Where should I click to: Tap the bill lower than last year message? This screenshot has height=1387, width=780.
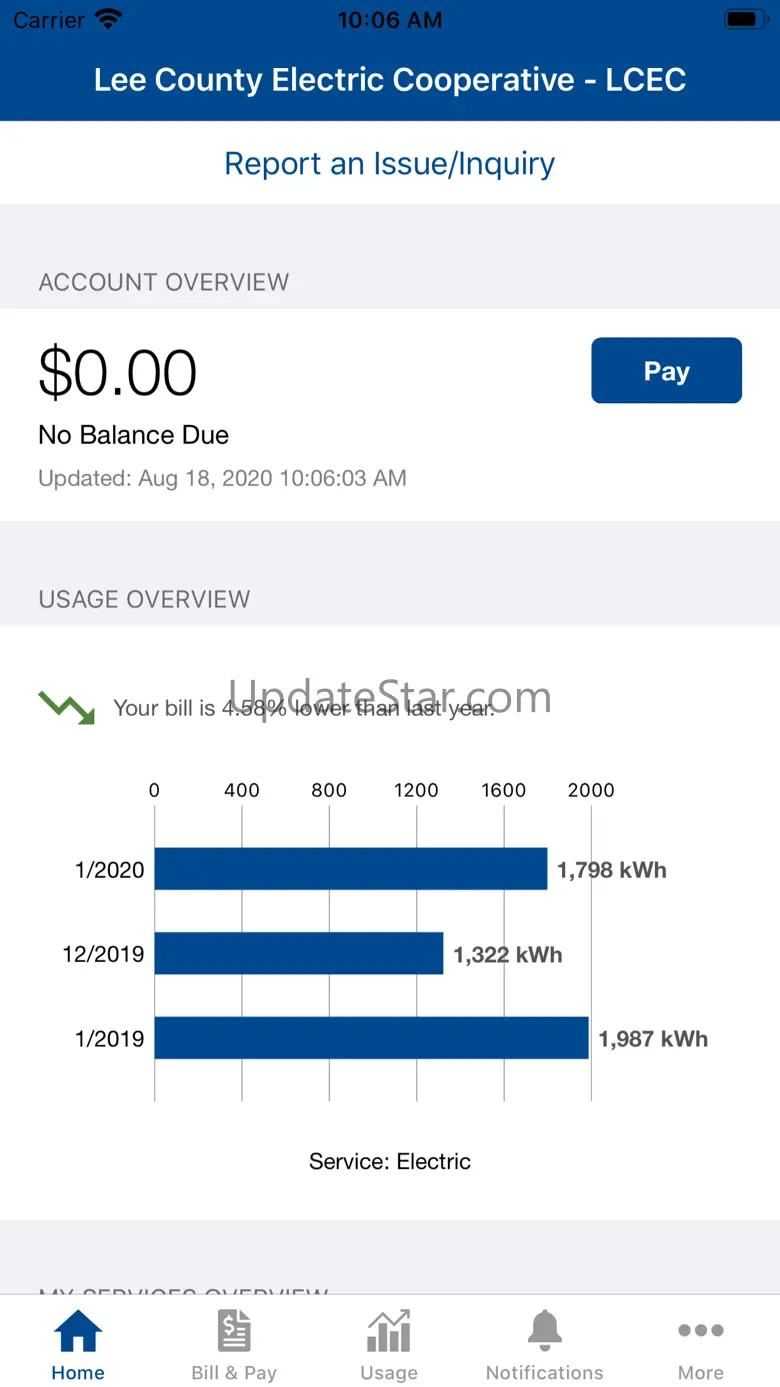pos(304,708)
